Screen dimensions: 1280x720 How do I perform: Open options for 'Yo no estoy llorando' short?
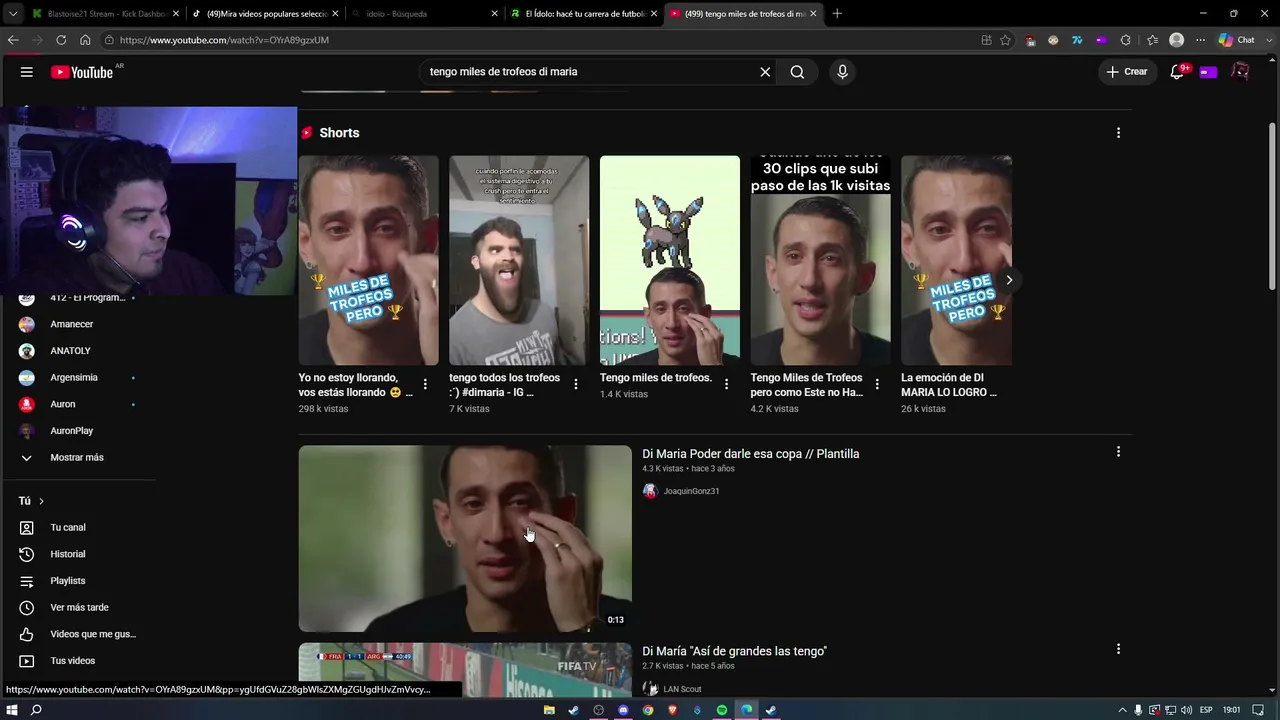coord(425,384)
